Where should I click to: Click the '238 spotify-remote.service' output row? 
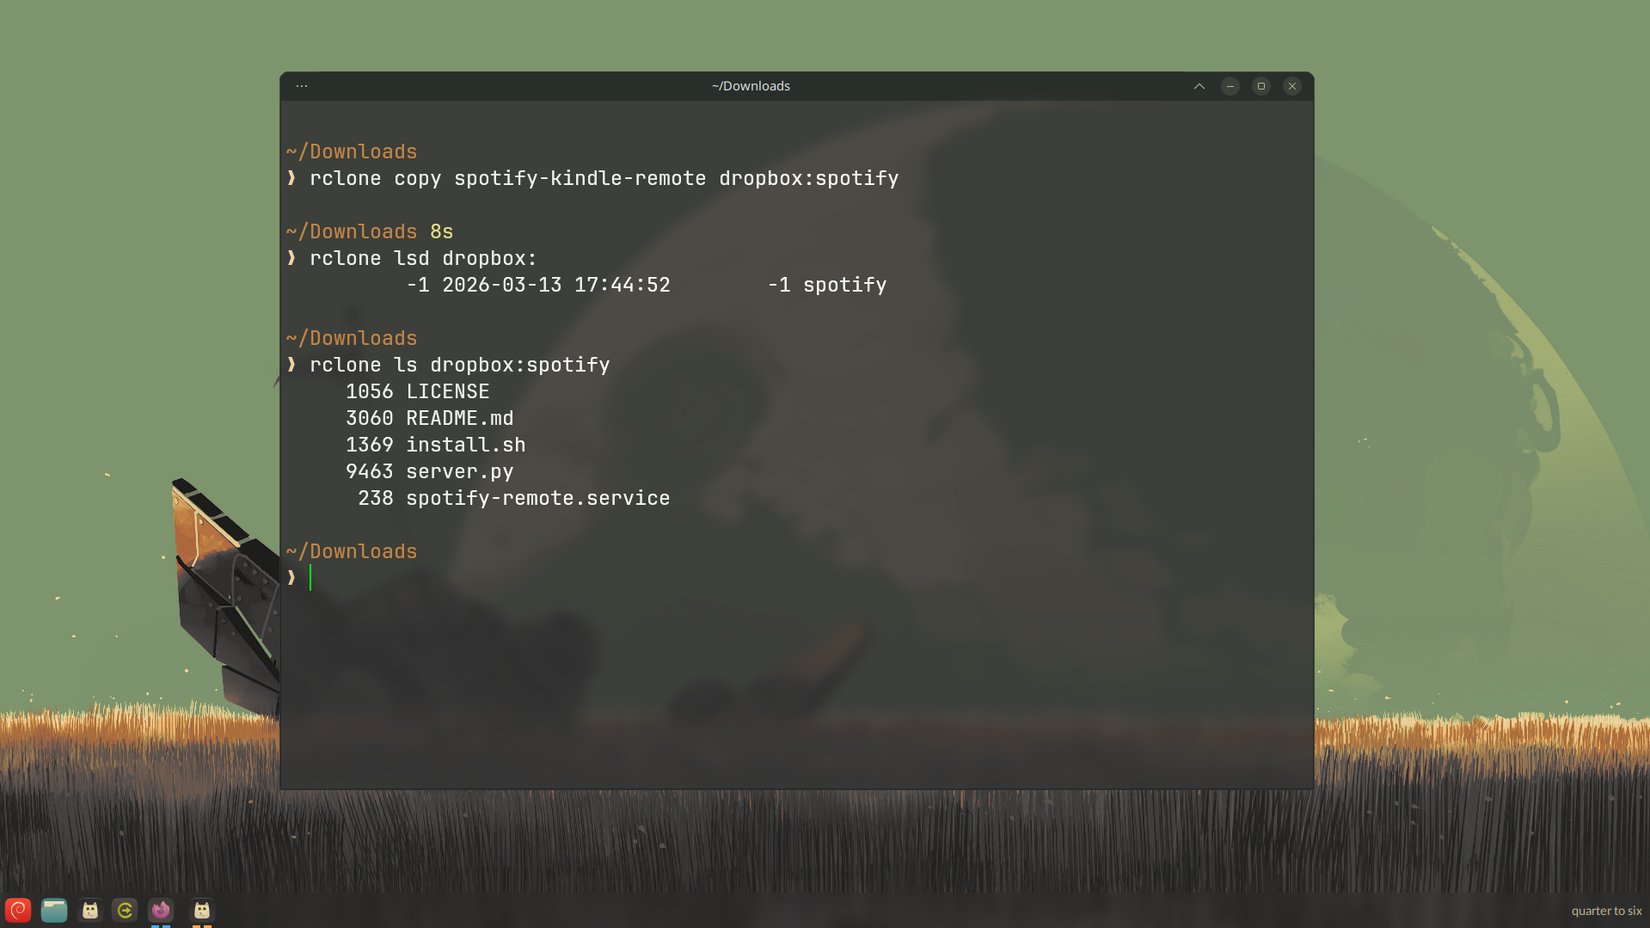[x=514, y=498]
